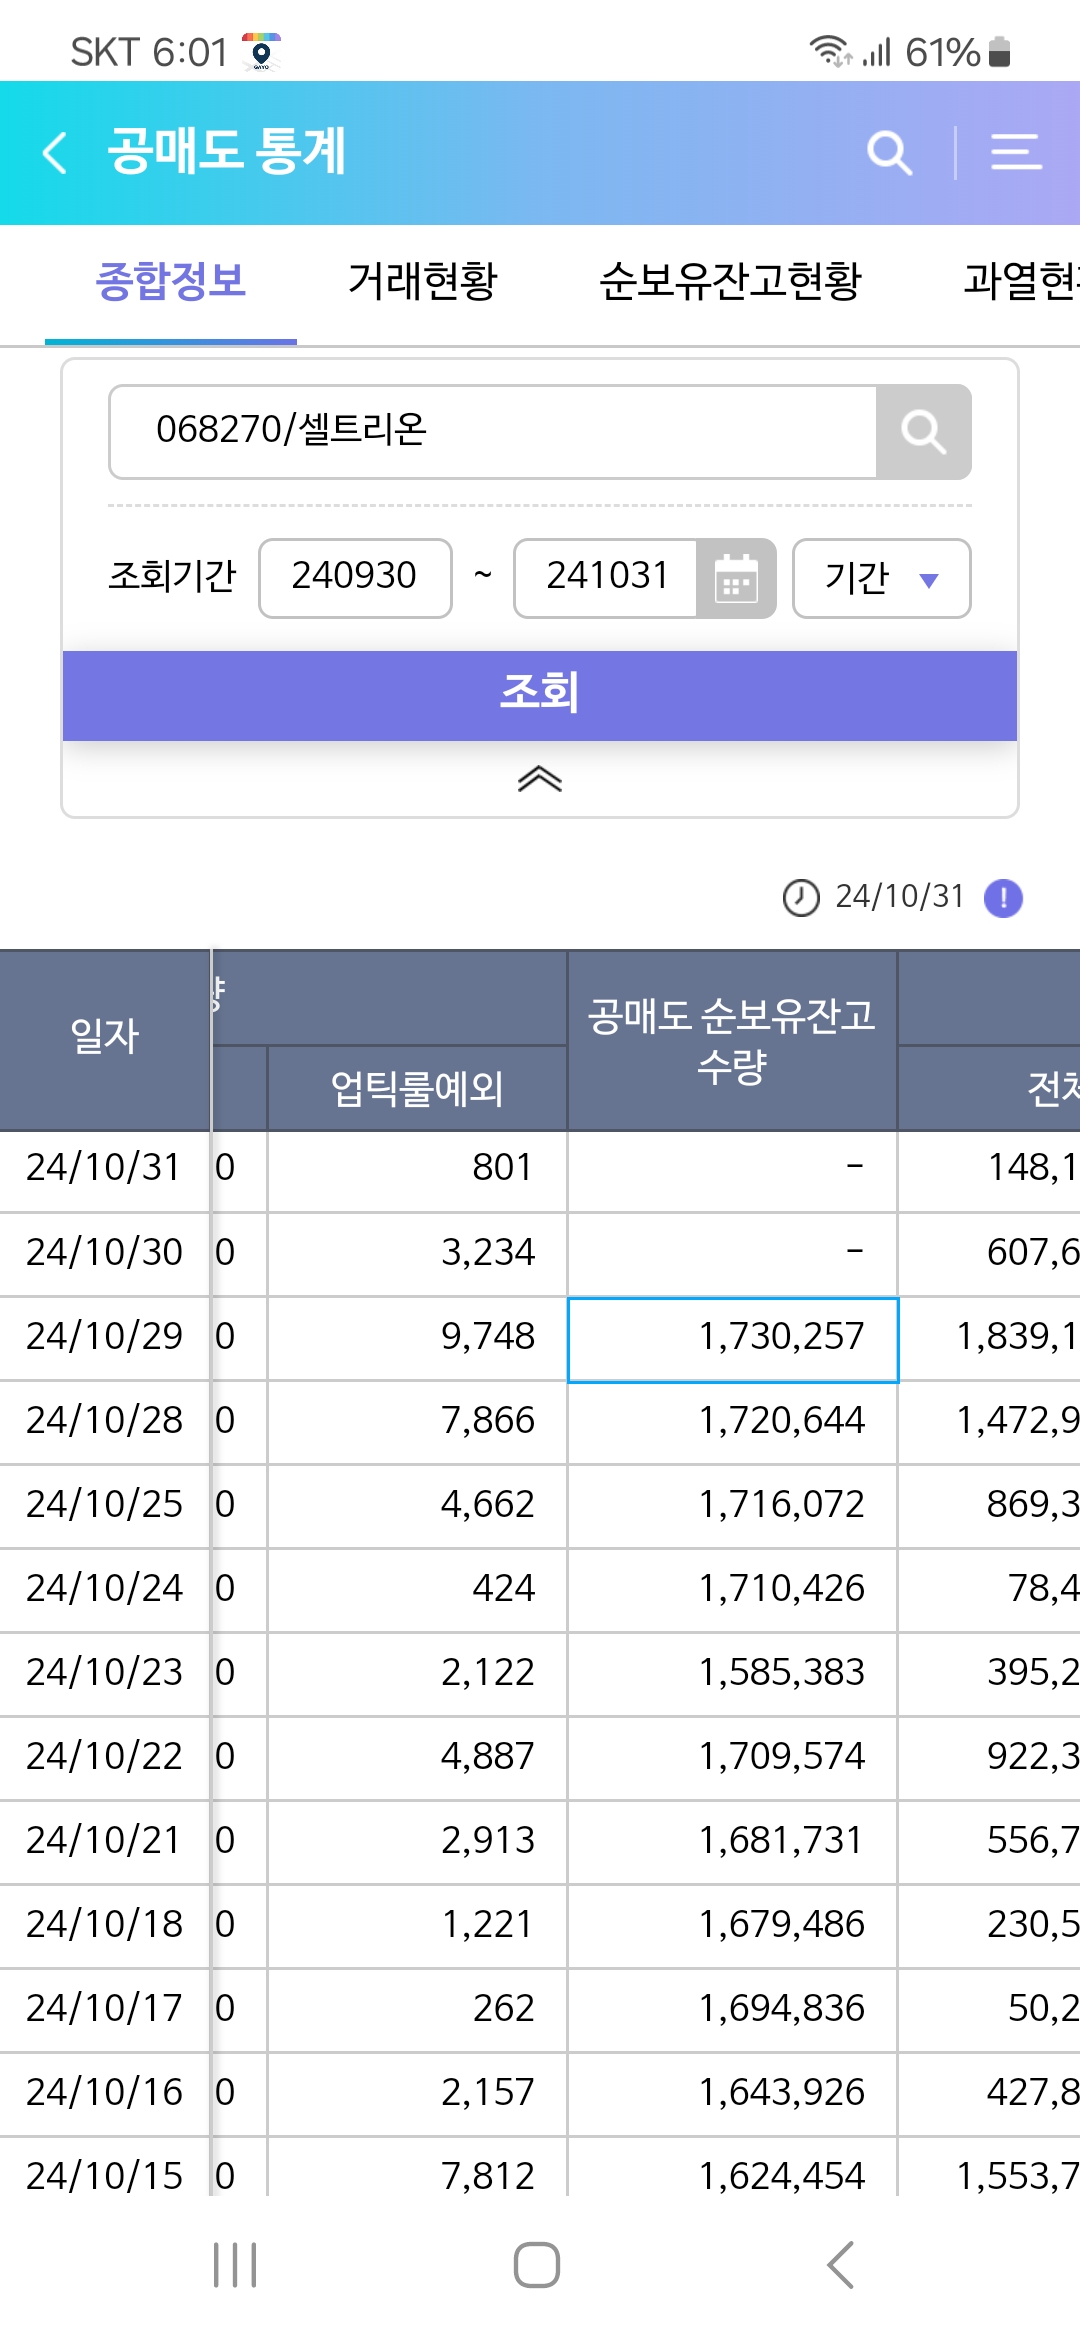Select the stock code field 068270/셀트리온

tap(493, 432)
